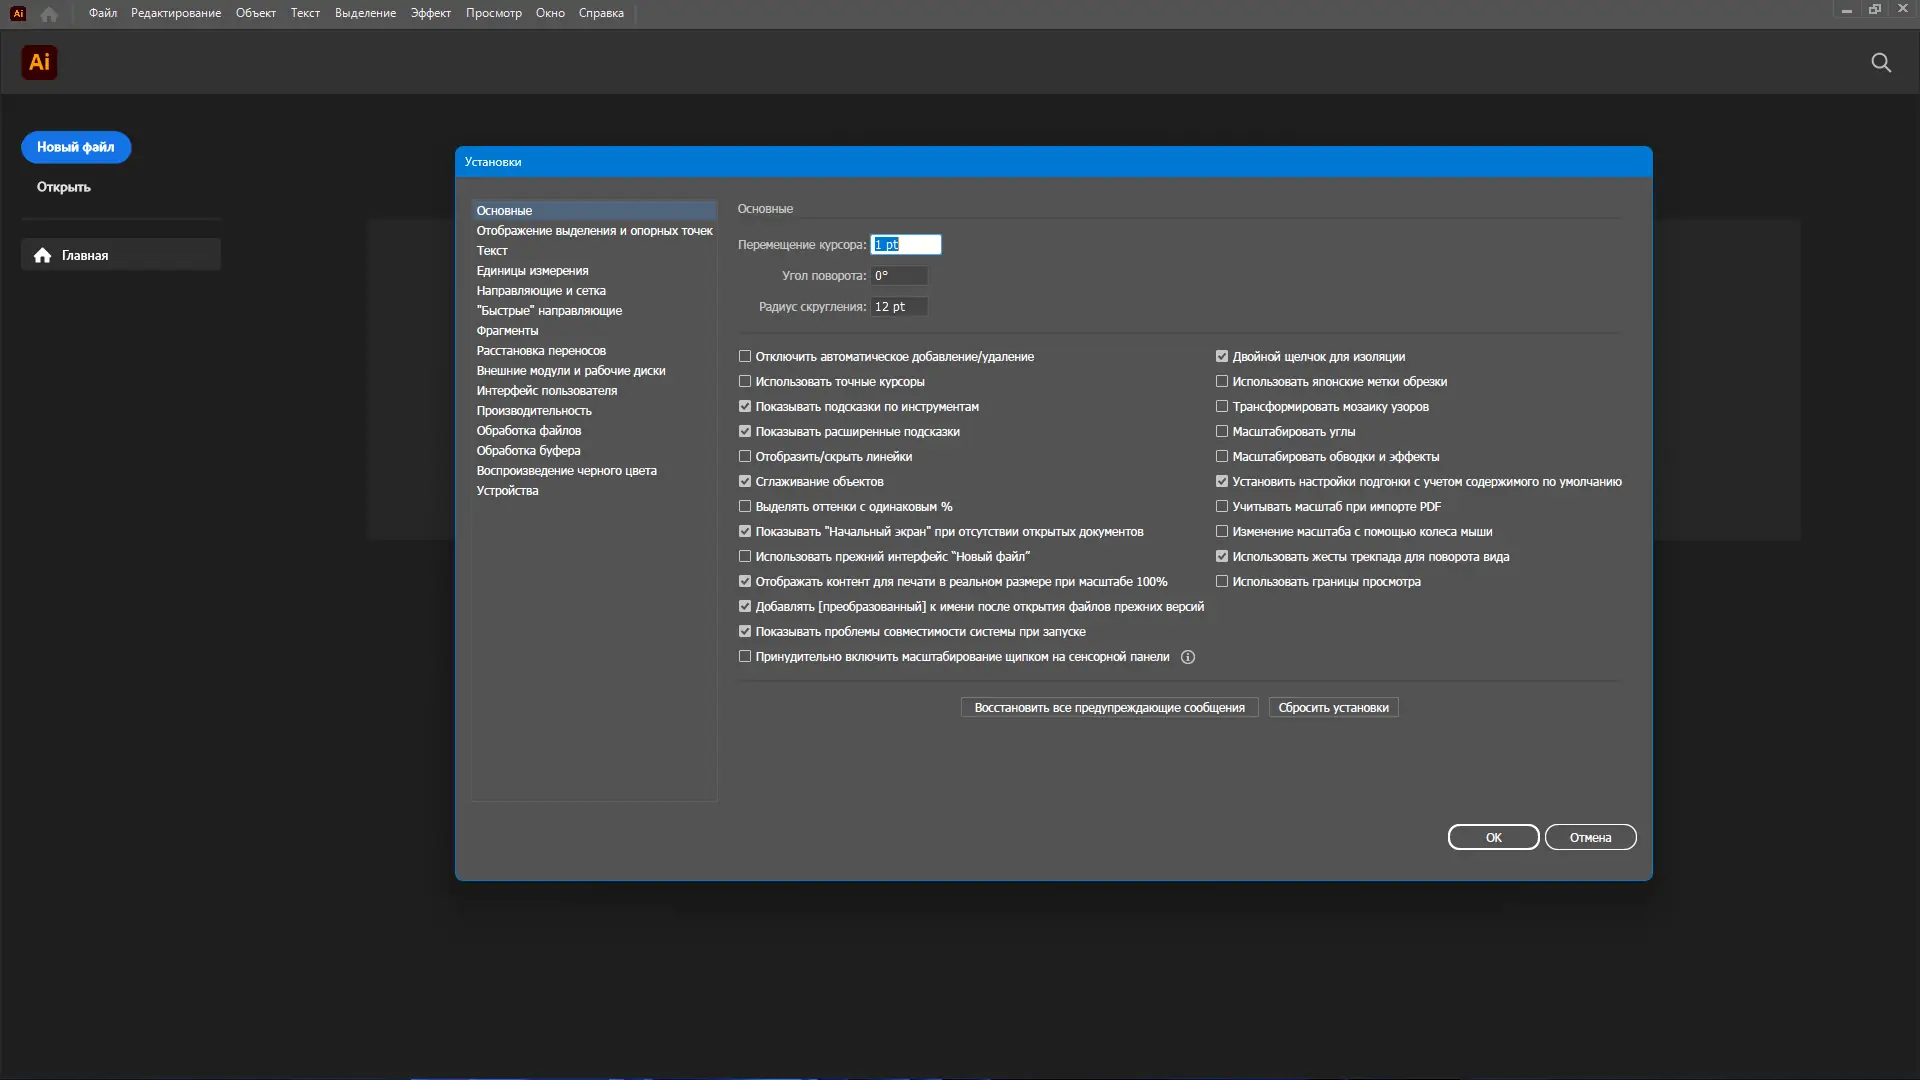Open Интерфейс пользователя preferences section

point(546,390)
